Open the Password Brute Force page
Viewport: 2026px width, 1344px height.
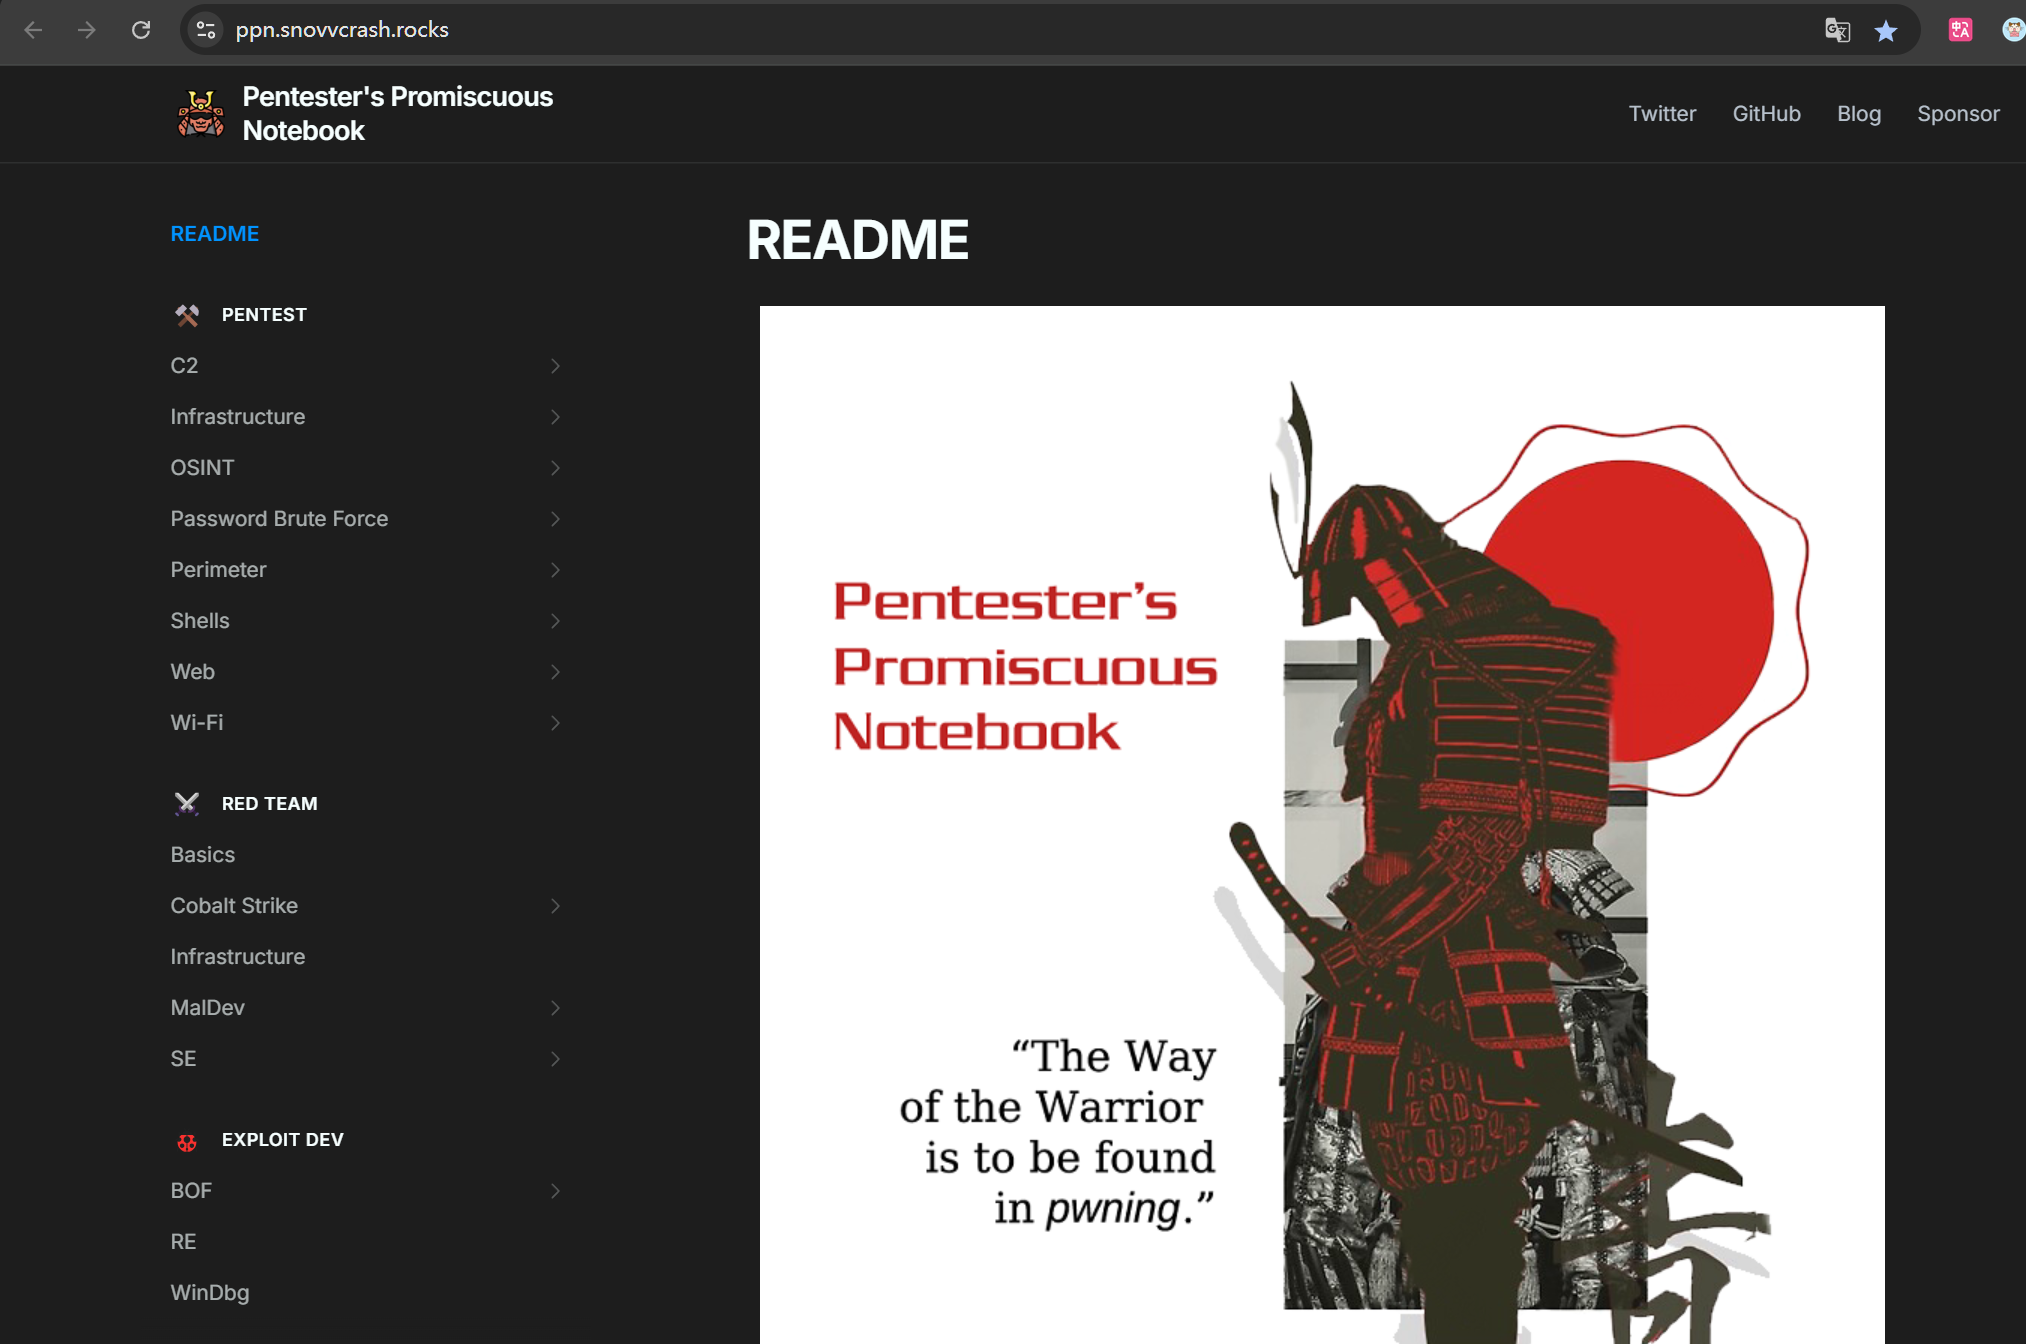[279, 519]
